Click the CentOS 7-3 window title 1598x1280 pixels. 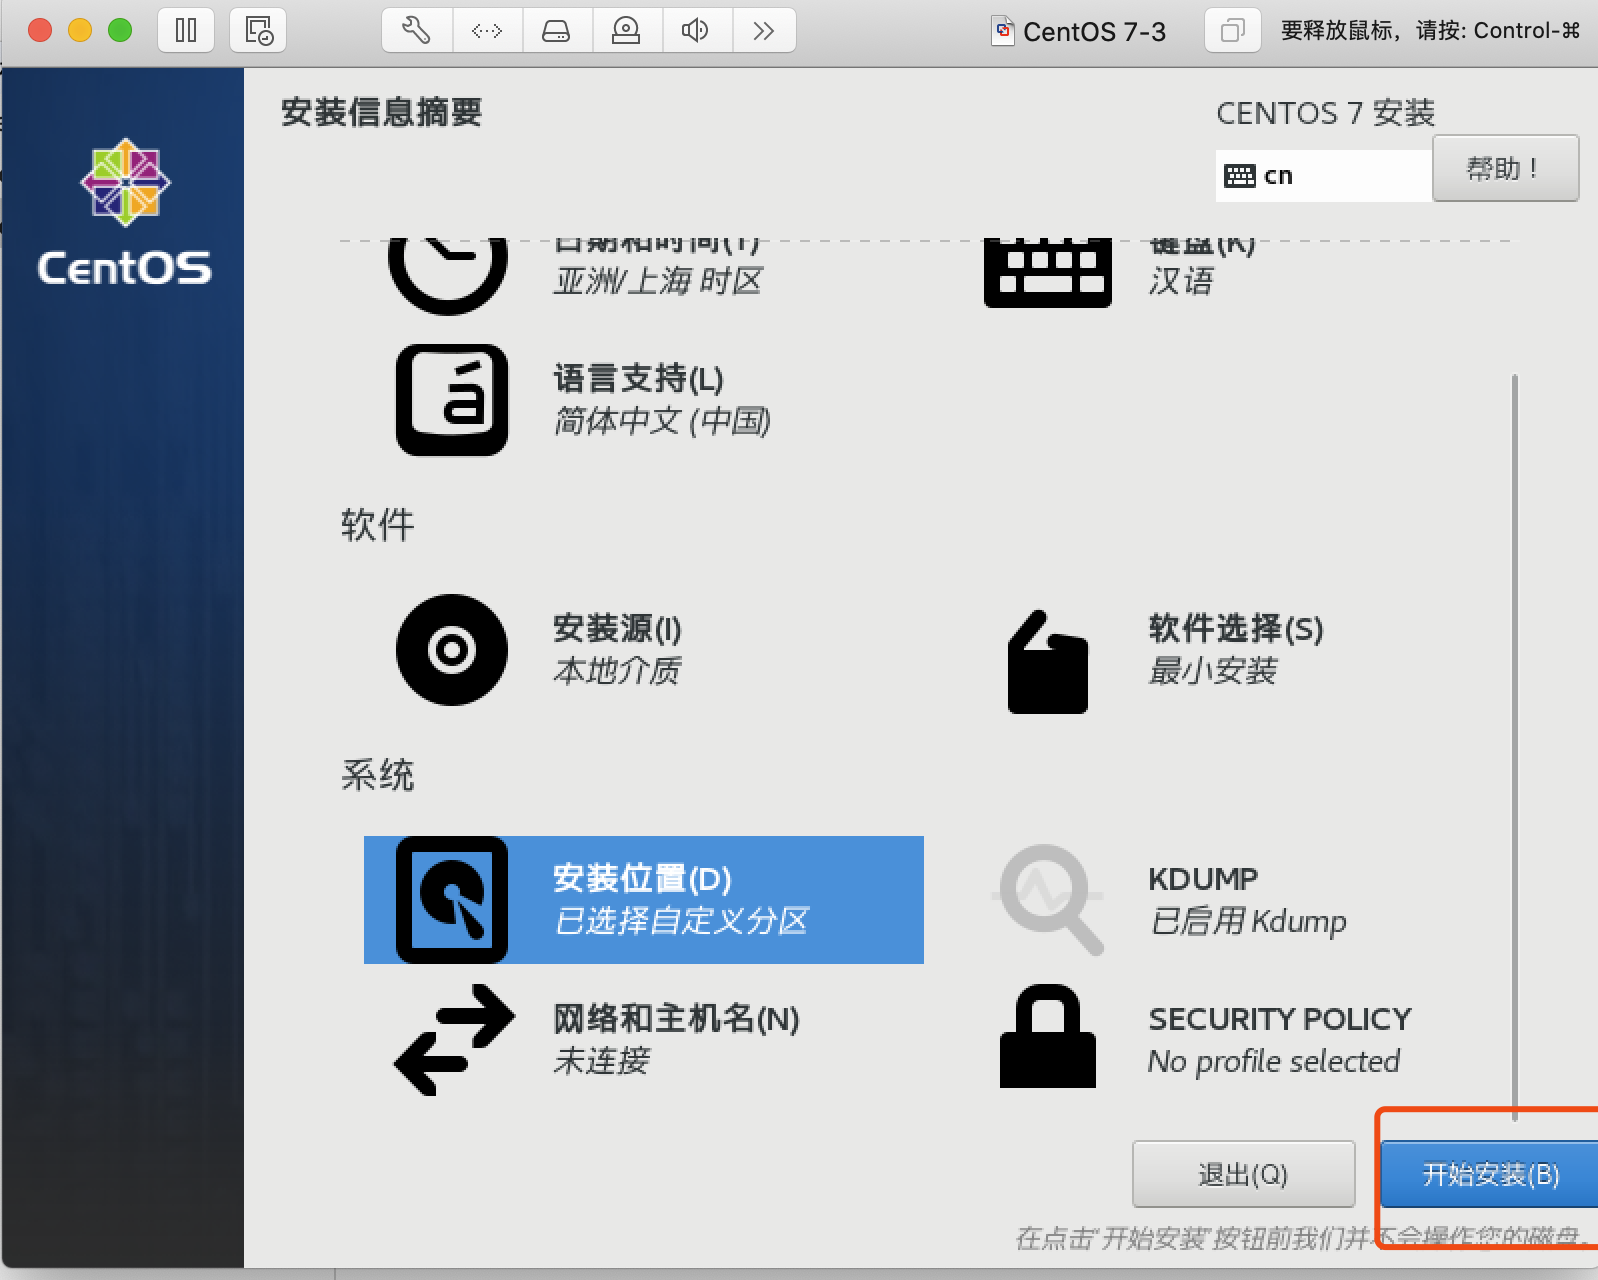[1094, 32]
